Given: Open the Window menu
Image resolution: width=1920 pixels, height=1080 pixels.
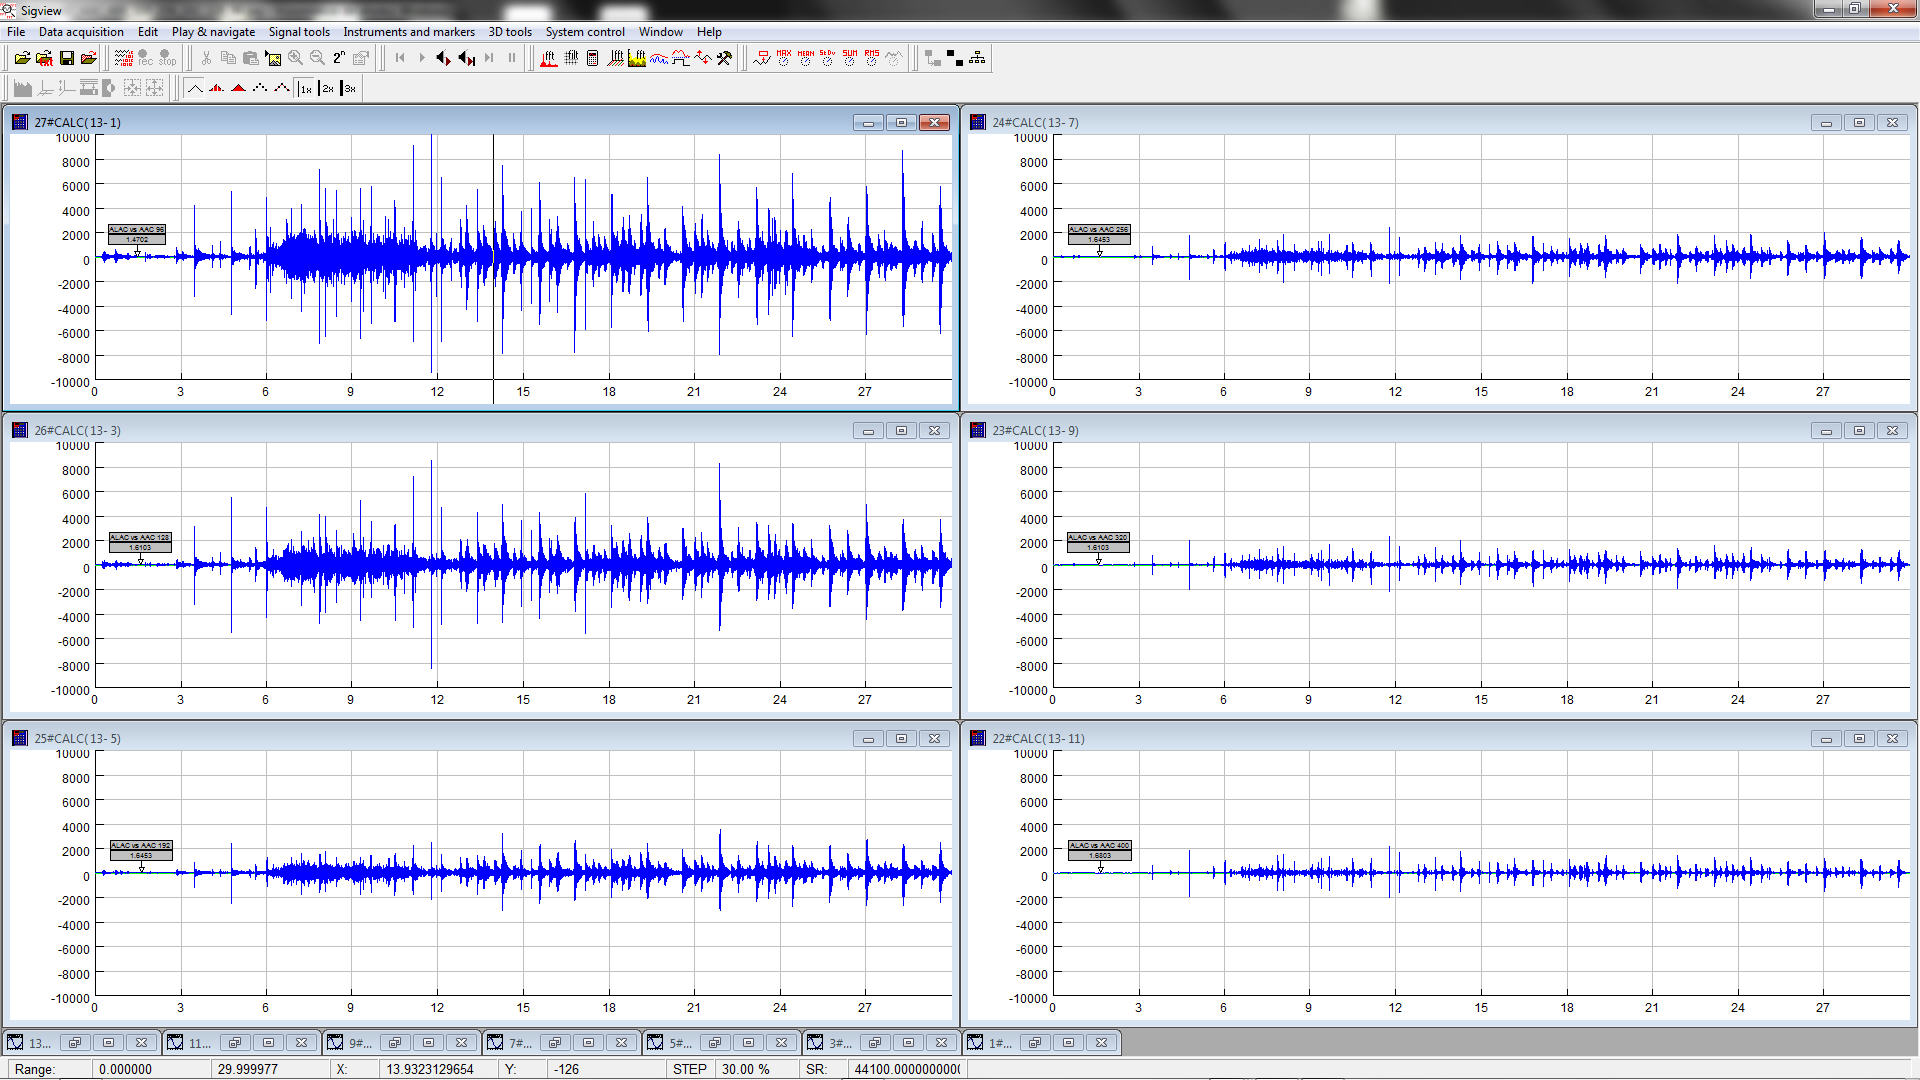Looking at the screenshot, I should (x=661, y=32).
